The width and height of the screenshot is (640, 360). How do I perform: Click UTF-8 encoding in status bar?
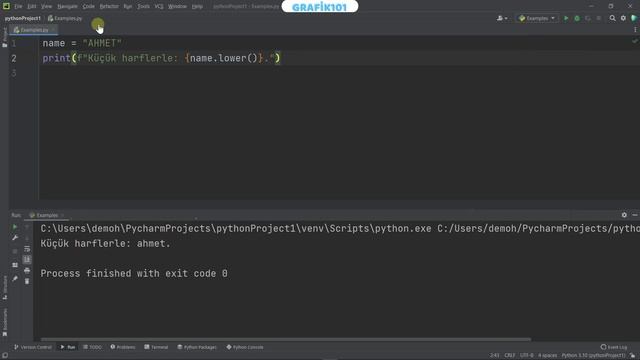tap(527, 356)
